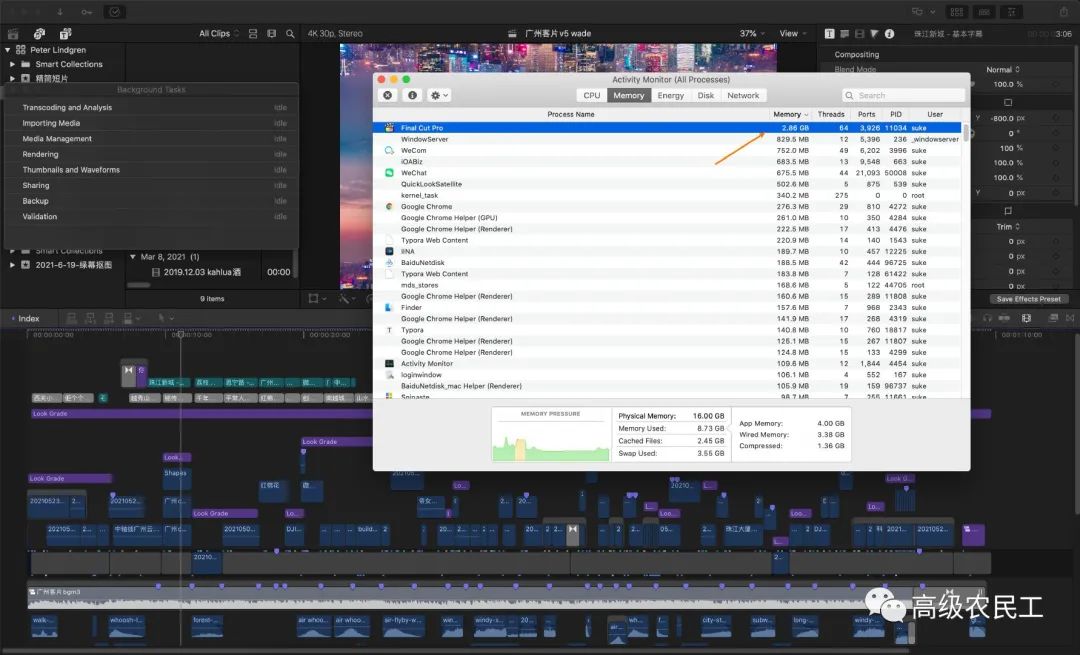Select the Rendering row in Background Tasks
This screenshot has height=655, width=1080.
152,154
